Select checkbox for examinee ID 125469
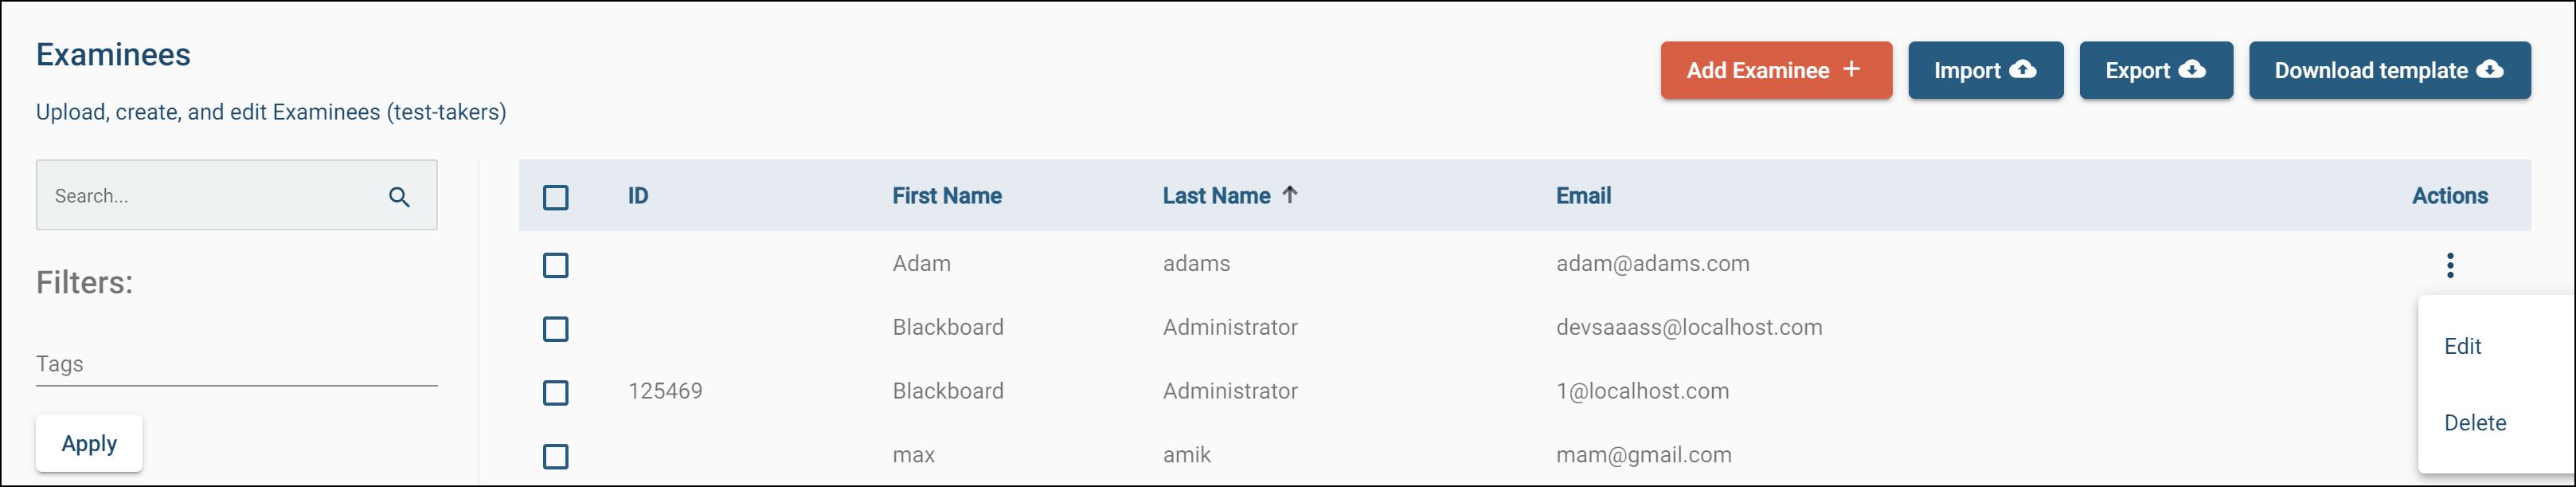 point(556,392)
